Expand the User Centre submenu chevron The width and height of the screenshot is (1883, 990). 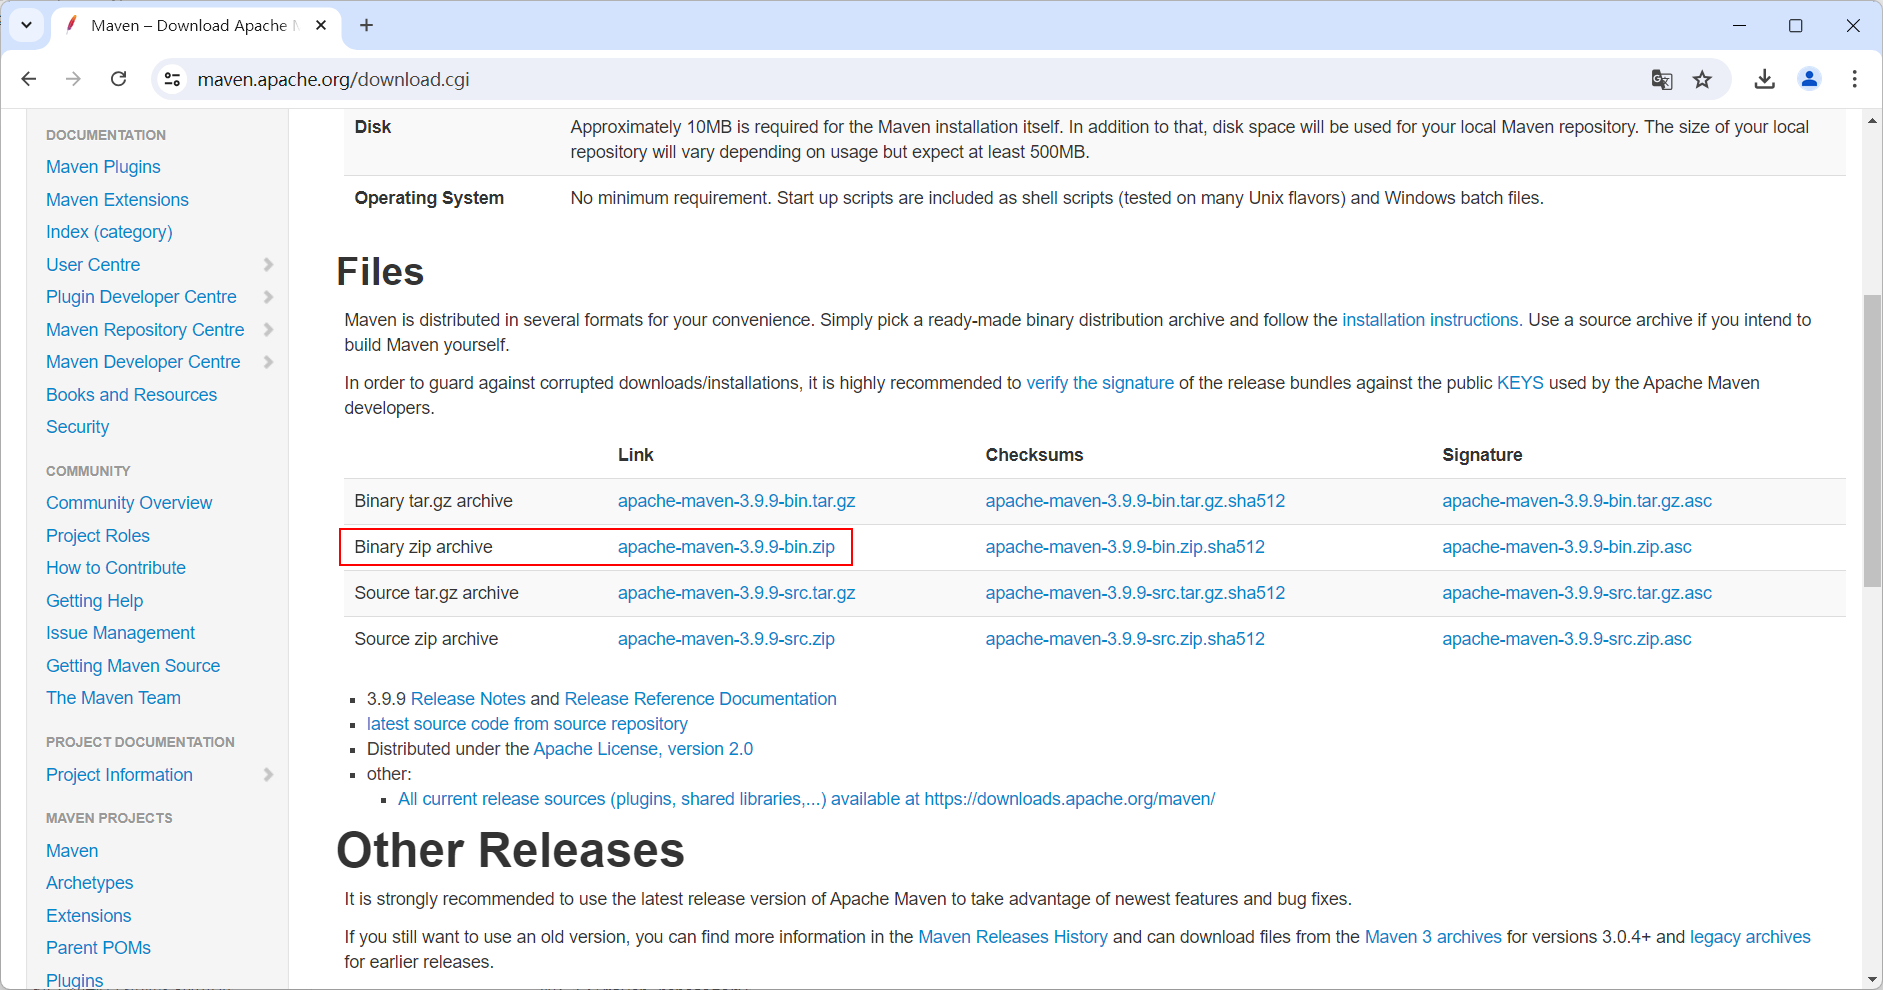(x=268, y=264)
